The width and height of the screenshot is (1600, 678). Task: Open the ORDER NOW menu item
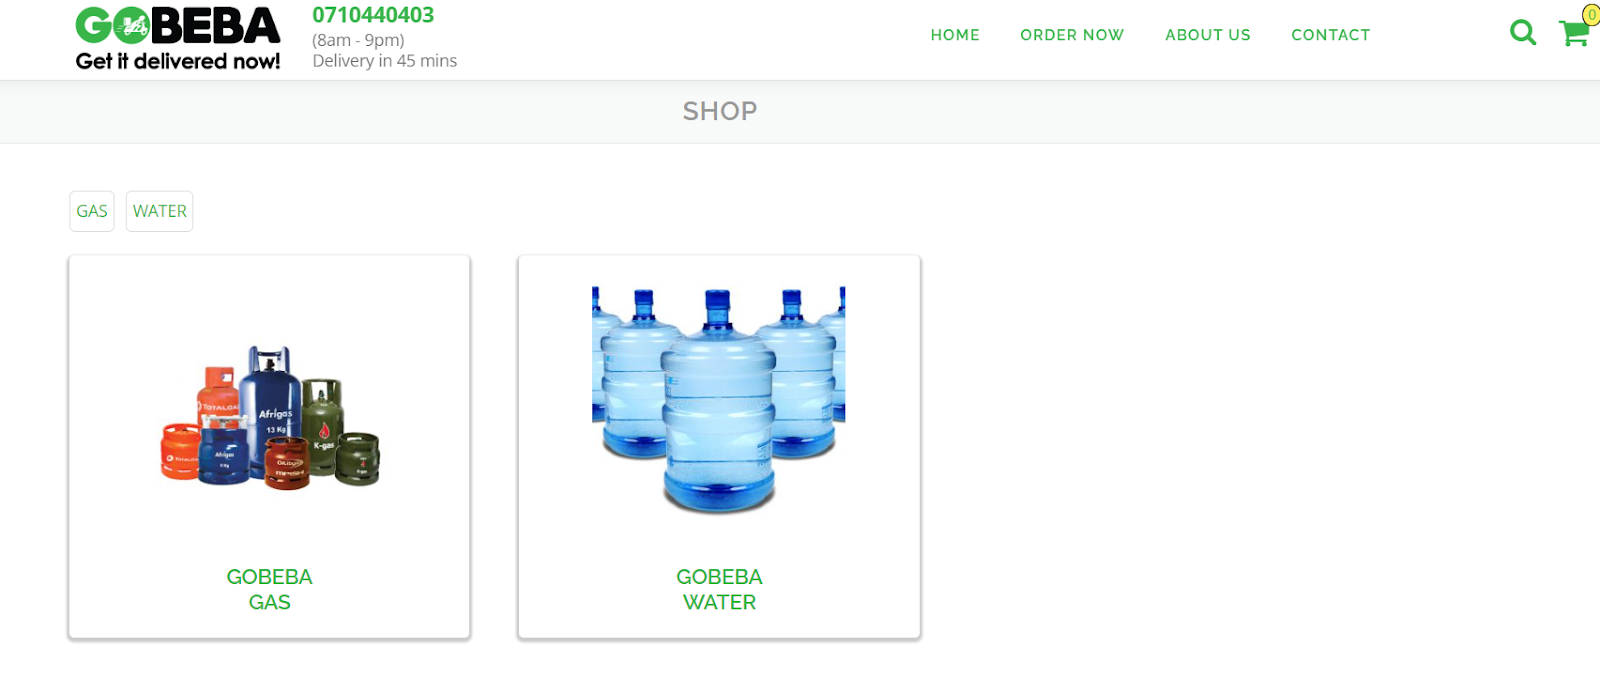[1072, 35]
